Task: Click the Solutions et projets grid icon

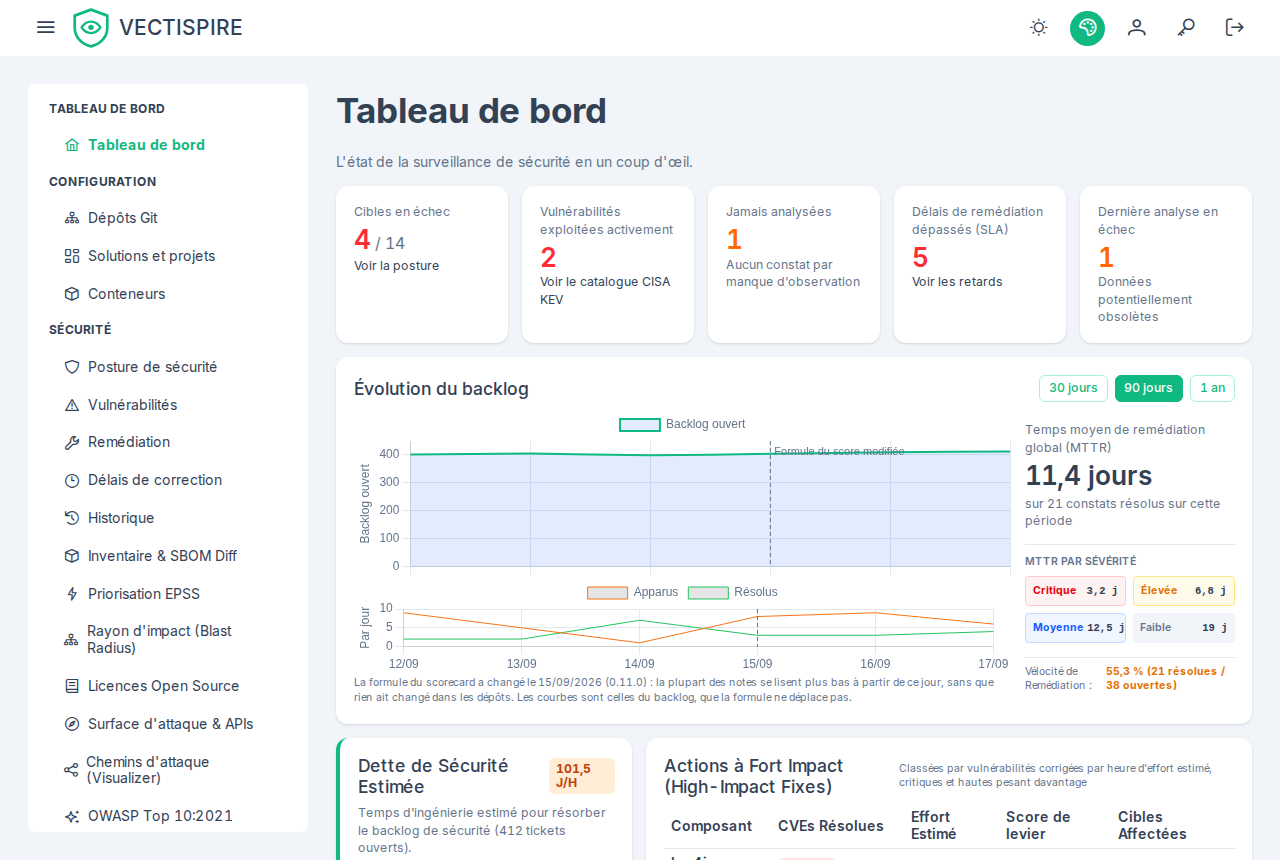Action: tap(72, 256)
